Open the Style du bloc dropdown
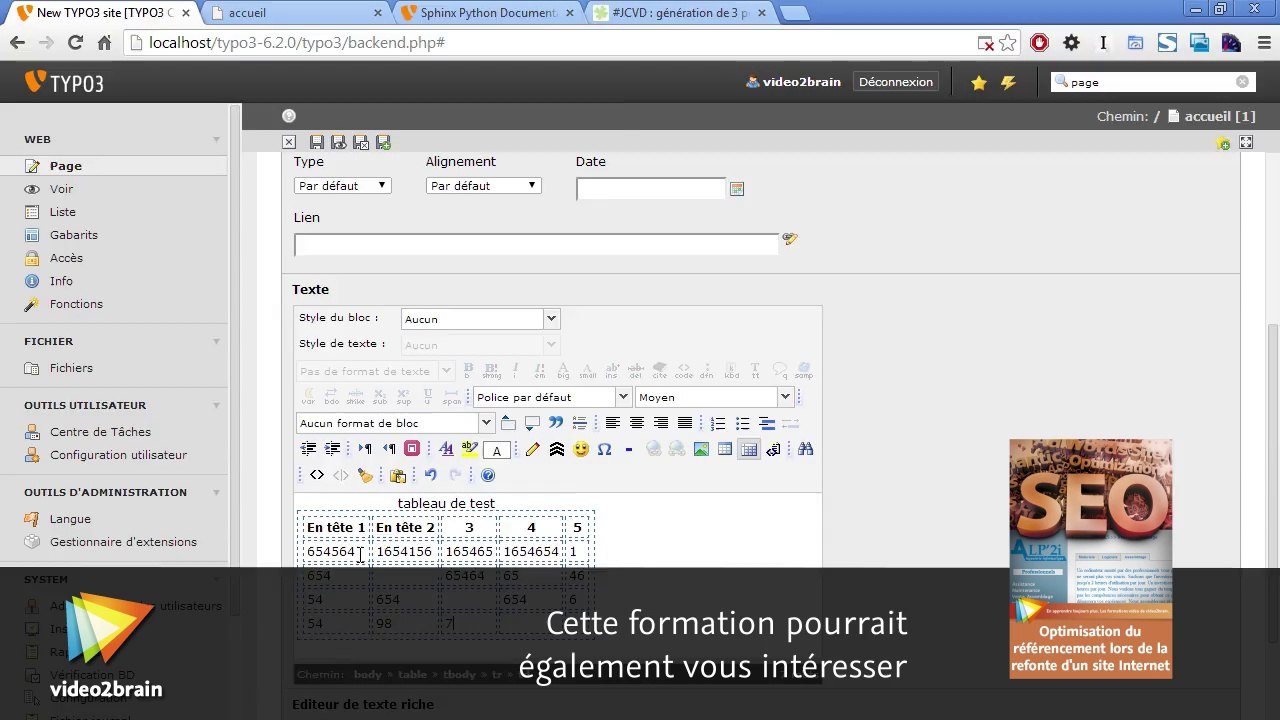1280x720 pixels. (480, 319)
